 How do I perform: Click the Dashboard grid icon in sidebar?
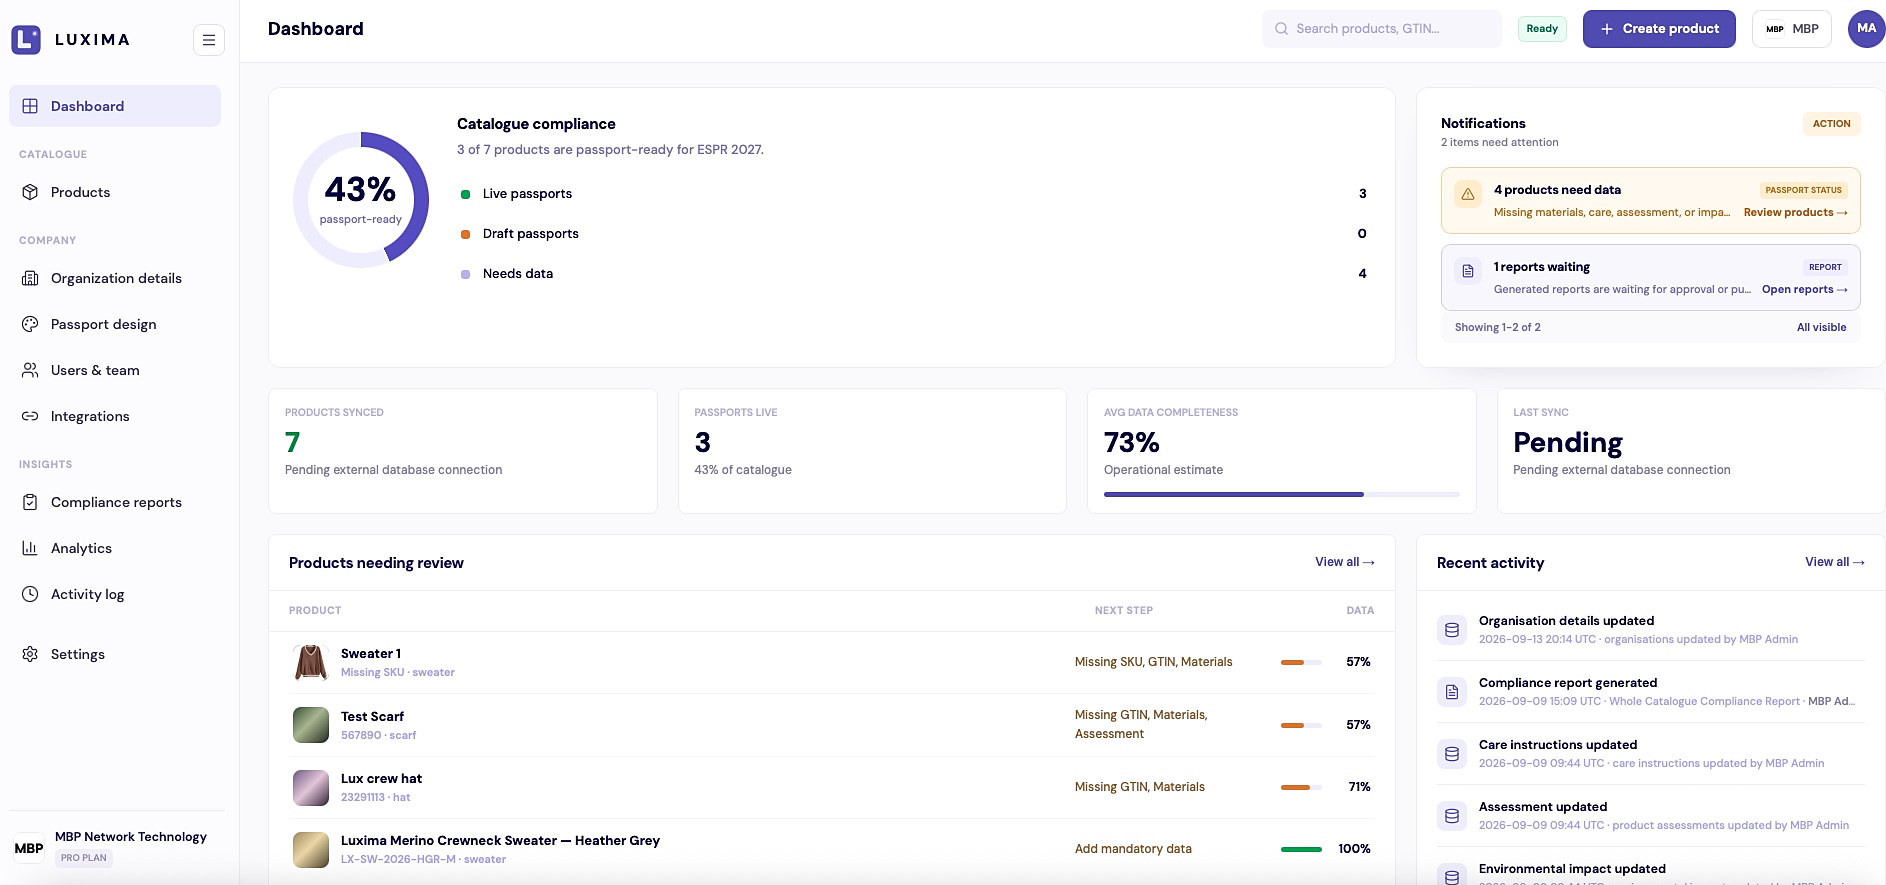coord(30,106)
